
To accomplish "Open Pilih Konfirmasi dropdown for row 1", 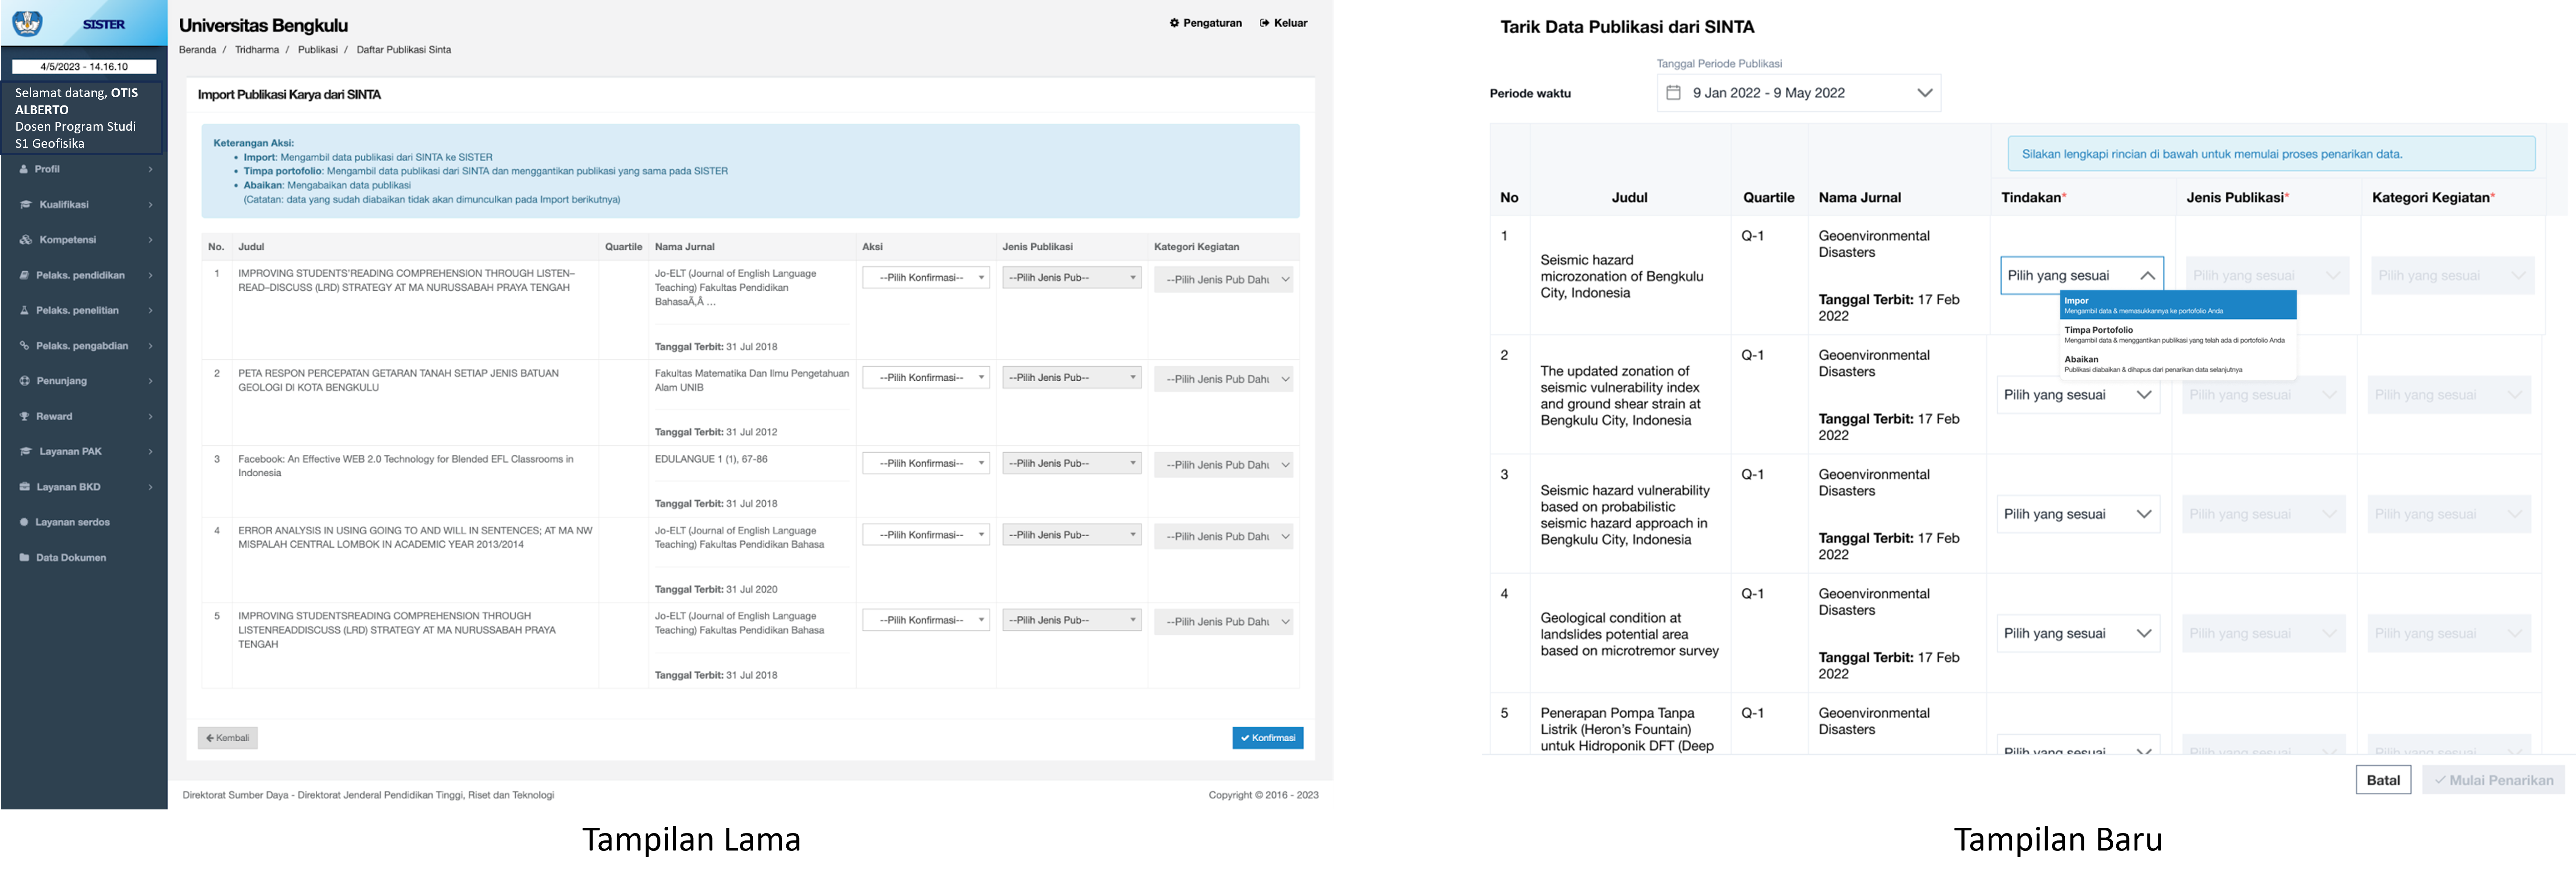I will (926, 278).
